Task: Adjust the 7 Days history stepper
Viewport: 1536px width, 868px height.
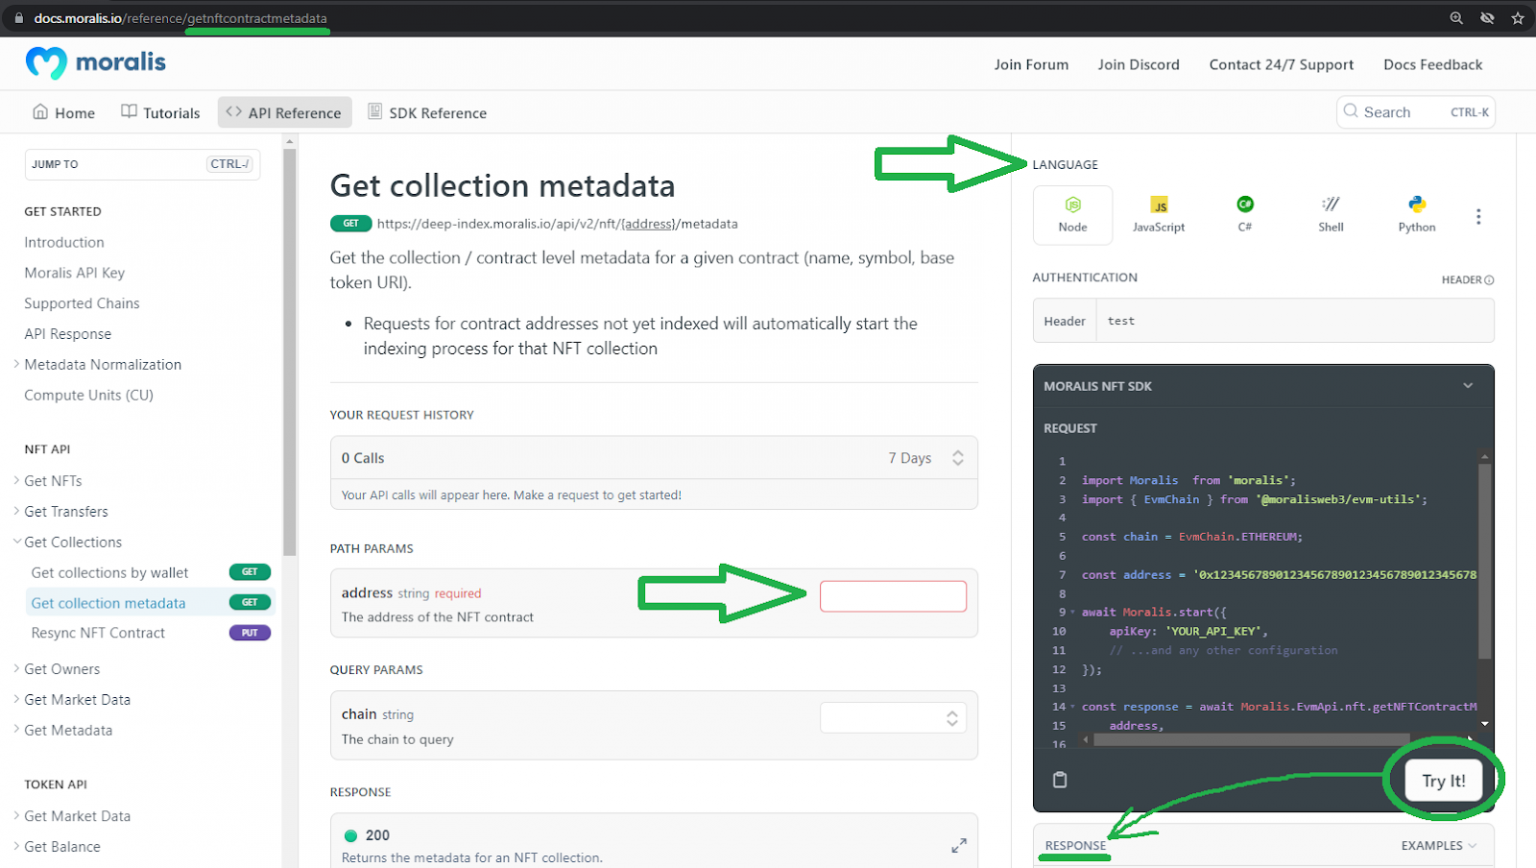Action: (958, 457)
